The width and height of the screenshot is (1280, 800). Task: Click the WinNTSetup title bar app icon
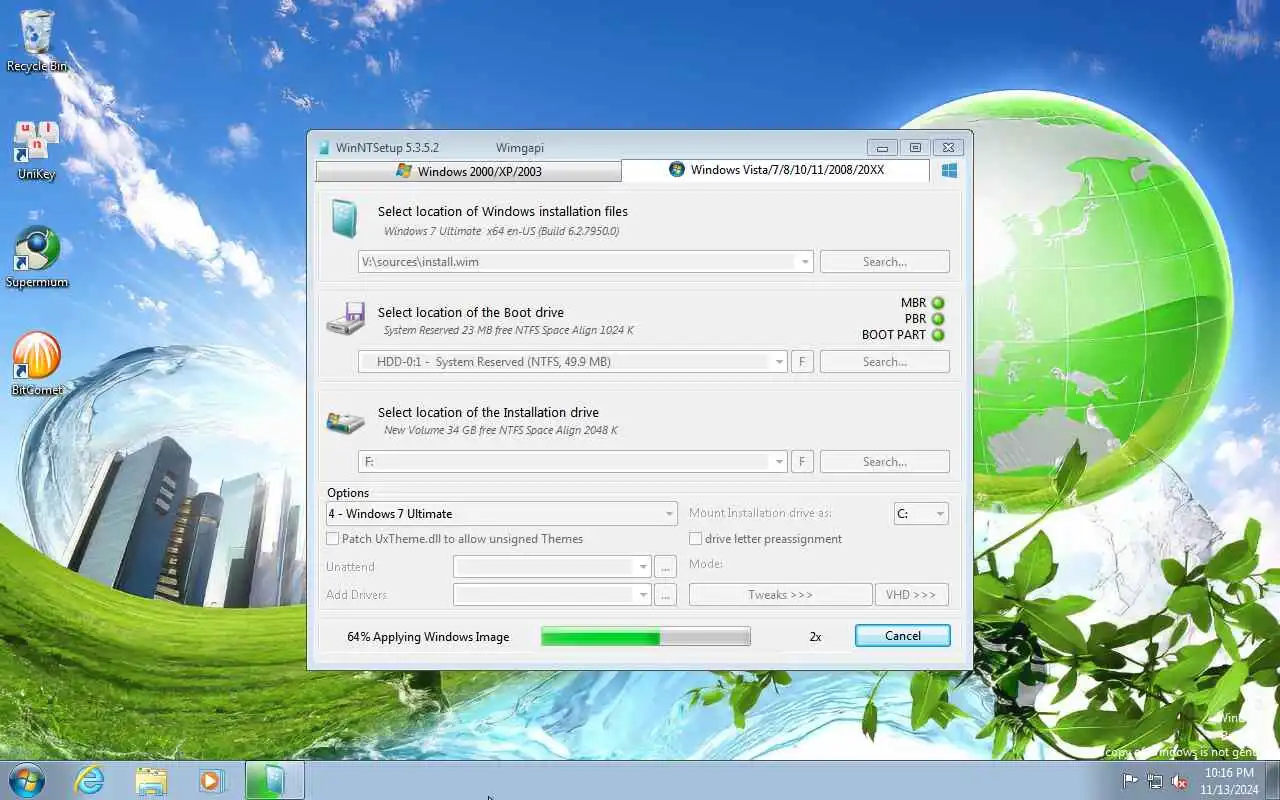(324, 148)
